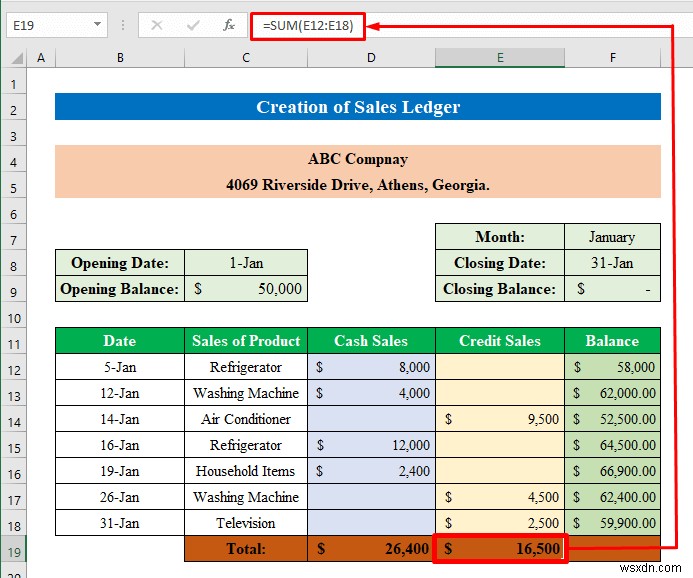Viewport: 693px width, 578px height.
Task: Select the '31-Jan' date cell in row 18
Action: (120, 523)
